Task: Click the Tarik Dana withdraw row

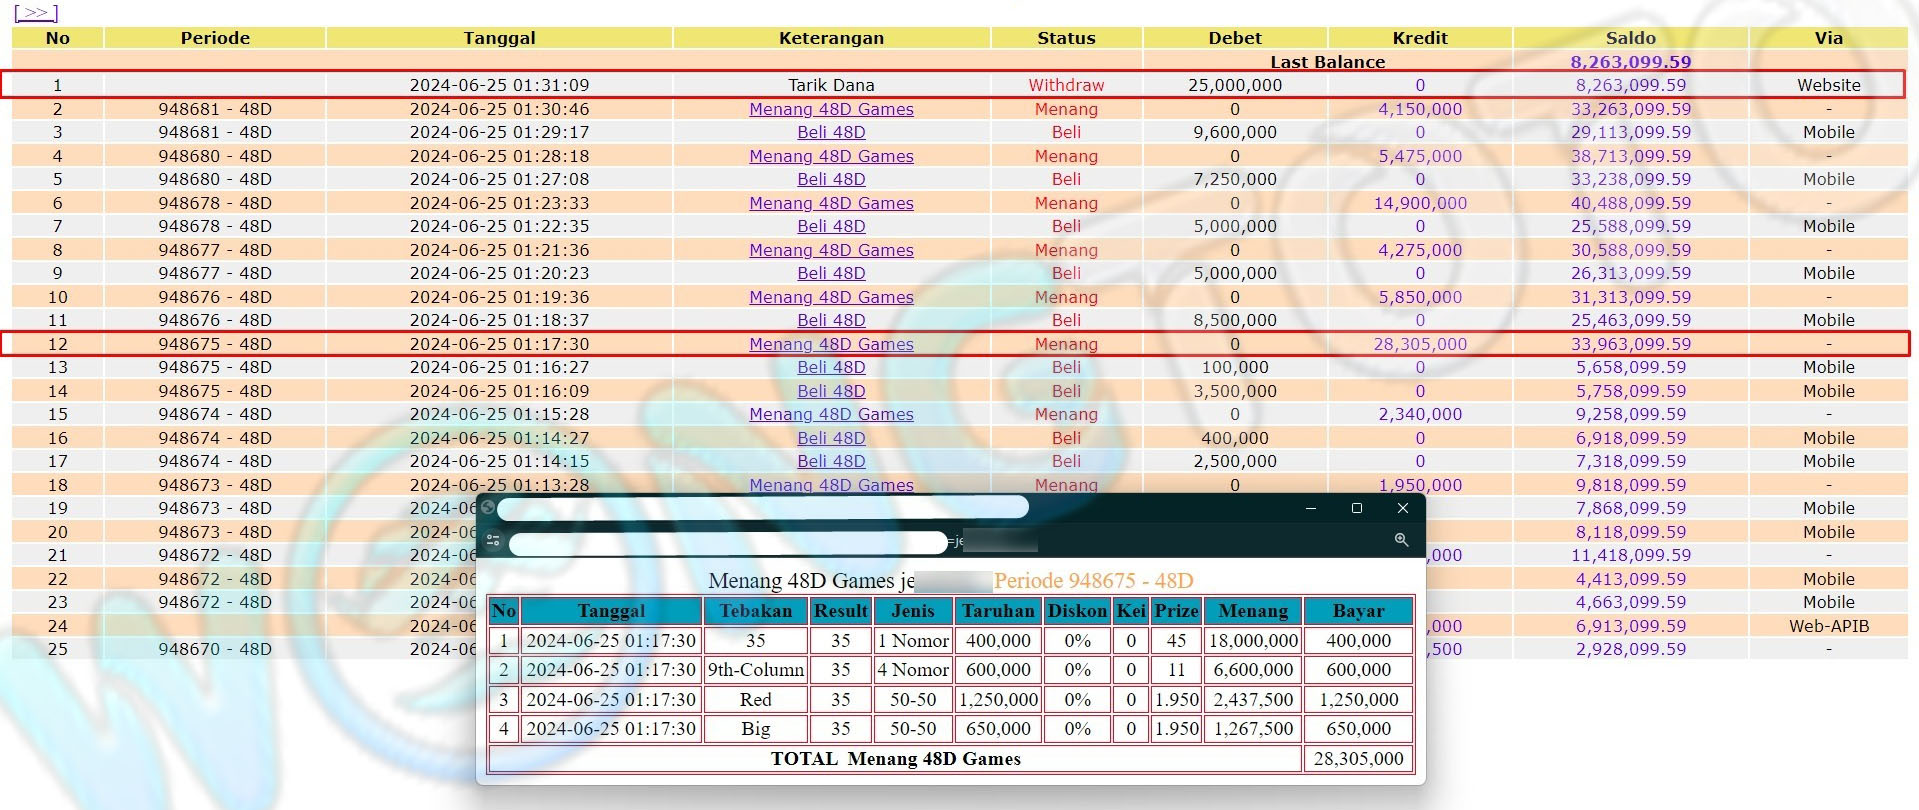Action: point(831,85)
